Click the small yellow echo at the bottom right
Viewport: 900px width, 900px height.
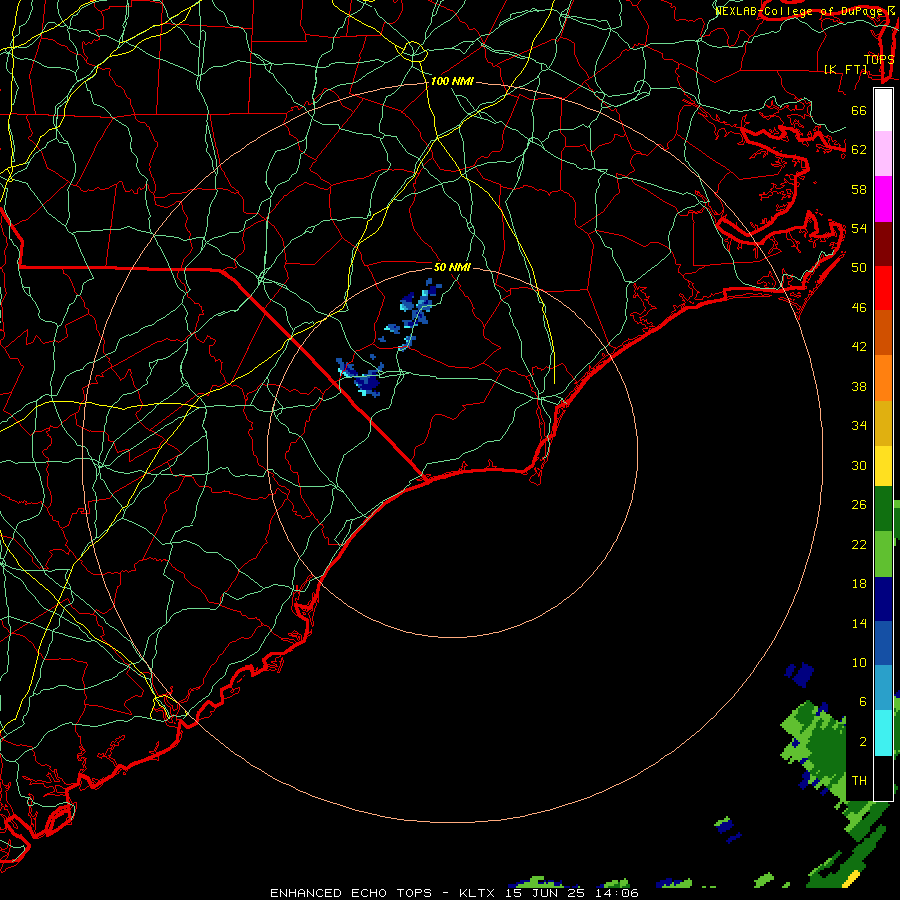853,878
